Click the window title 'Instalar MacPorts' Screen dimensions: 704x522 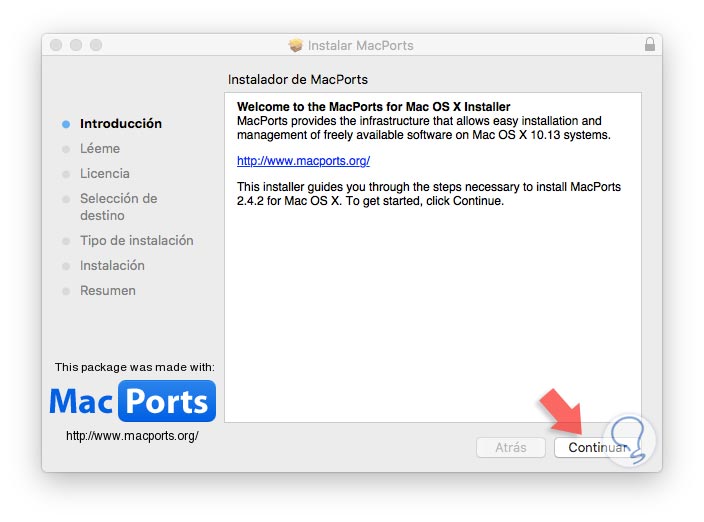(361, 45)
